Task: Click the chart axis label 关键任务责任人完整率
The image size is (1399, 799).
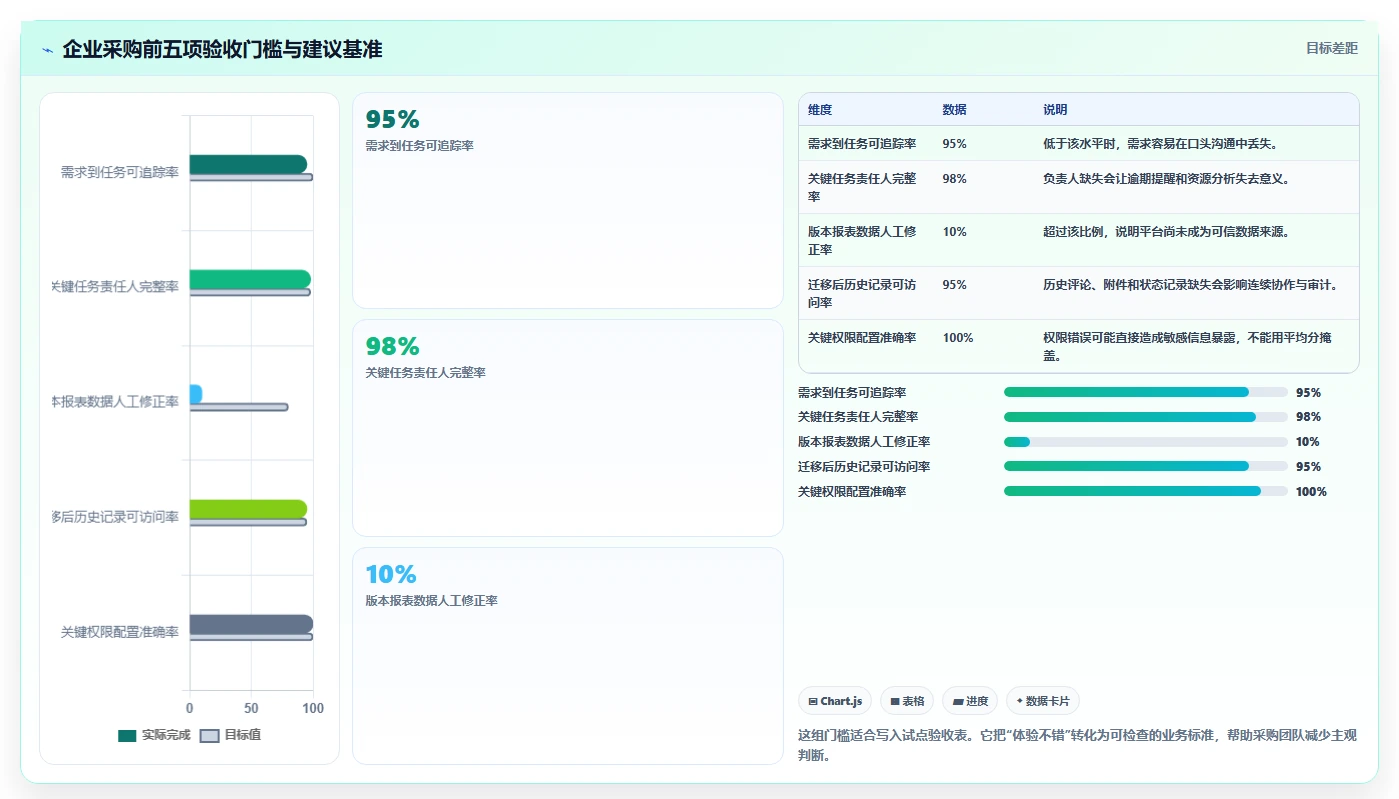Action: (115, 287)
